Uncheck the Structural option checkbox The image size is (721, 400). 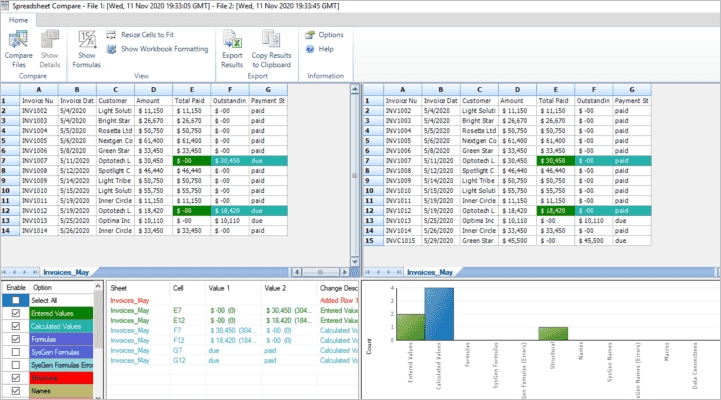pyautogui.click(x=16, y=377)
